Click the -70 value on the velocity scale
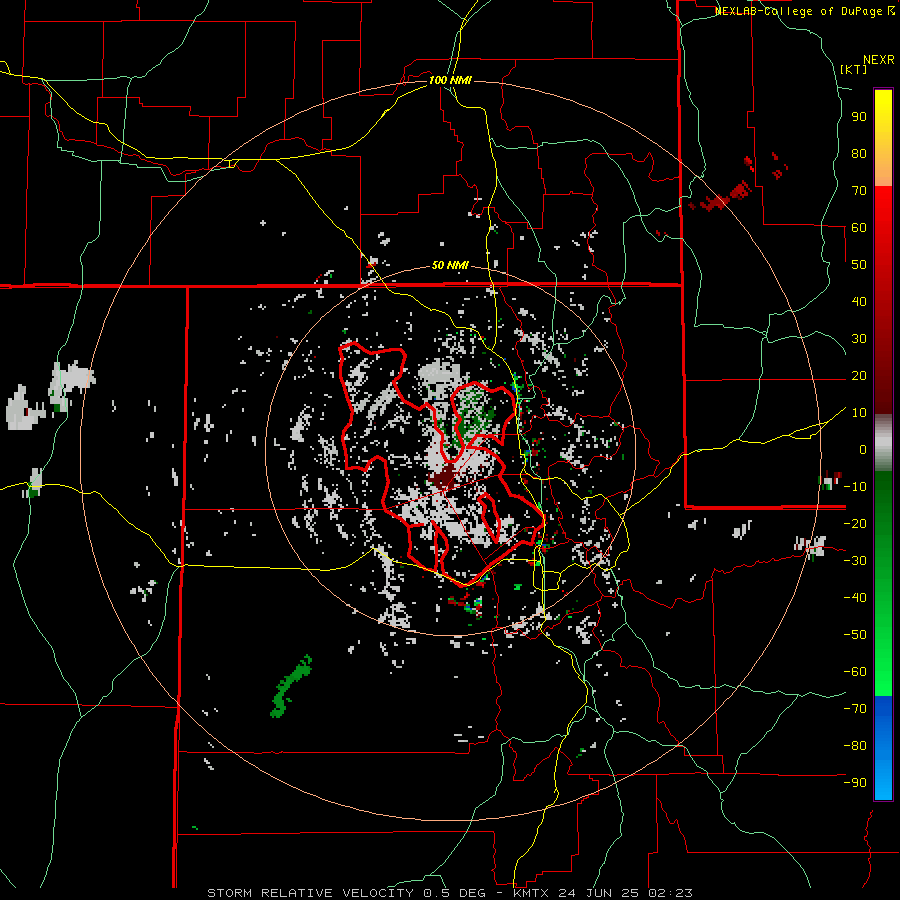Screen dimensions: 900x900 pos(855,708)
